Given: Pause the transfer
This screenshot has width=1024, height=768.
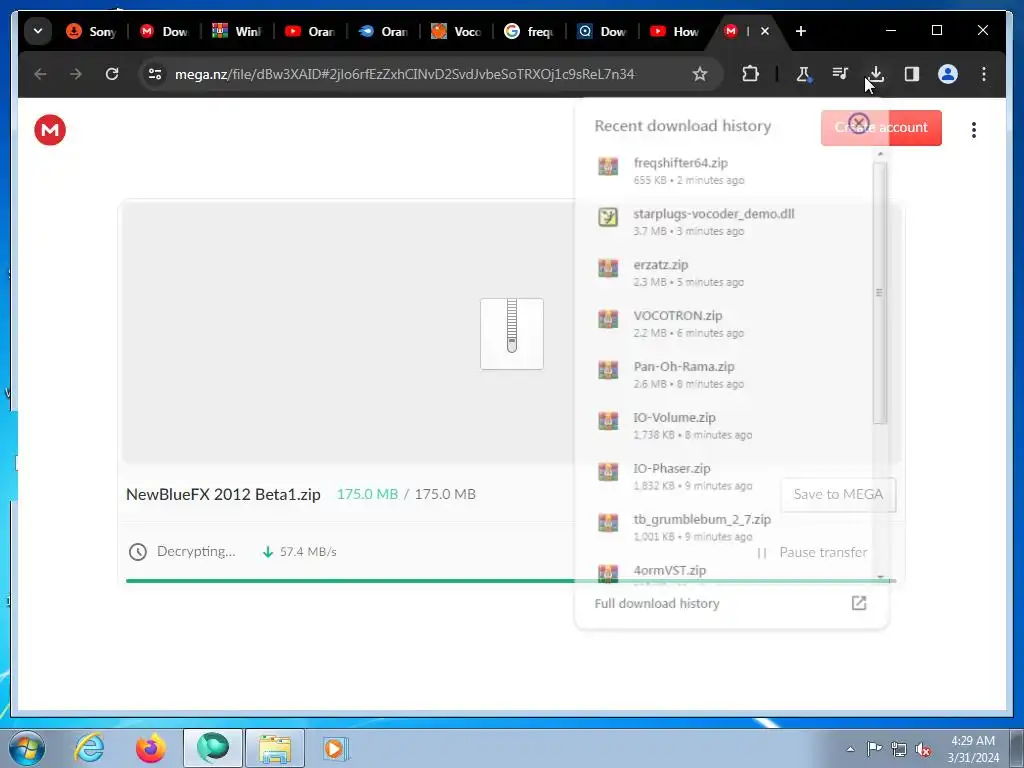Looking at the screenshot, I should coord(812,552).
